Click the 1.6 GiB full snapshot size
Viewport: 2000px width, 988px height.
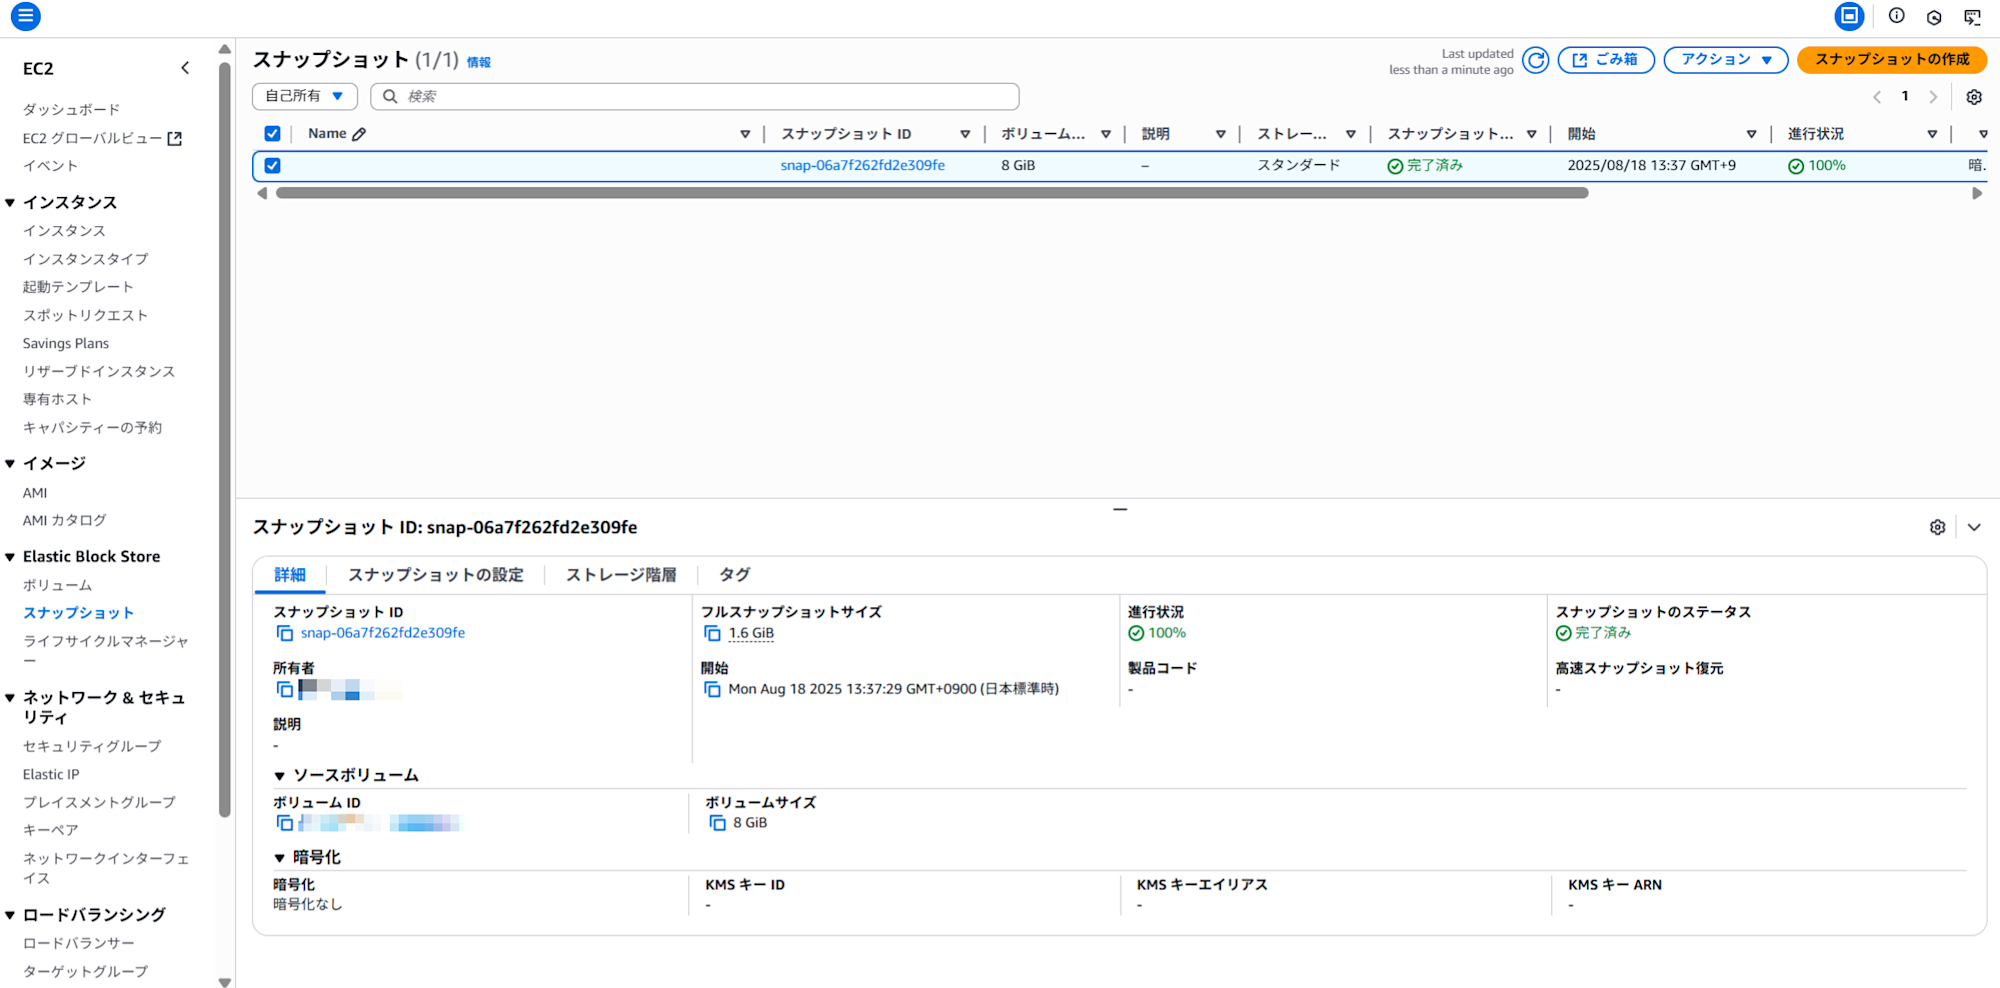(751, 633)
